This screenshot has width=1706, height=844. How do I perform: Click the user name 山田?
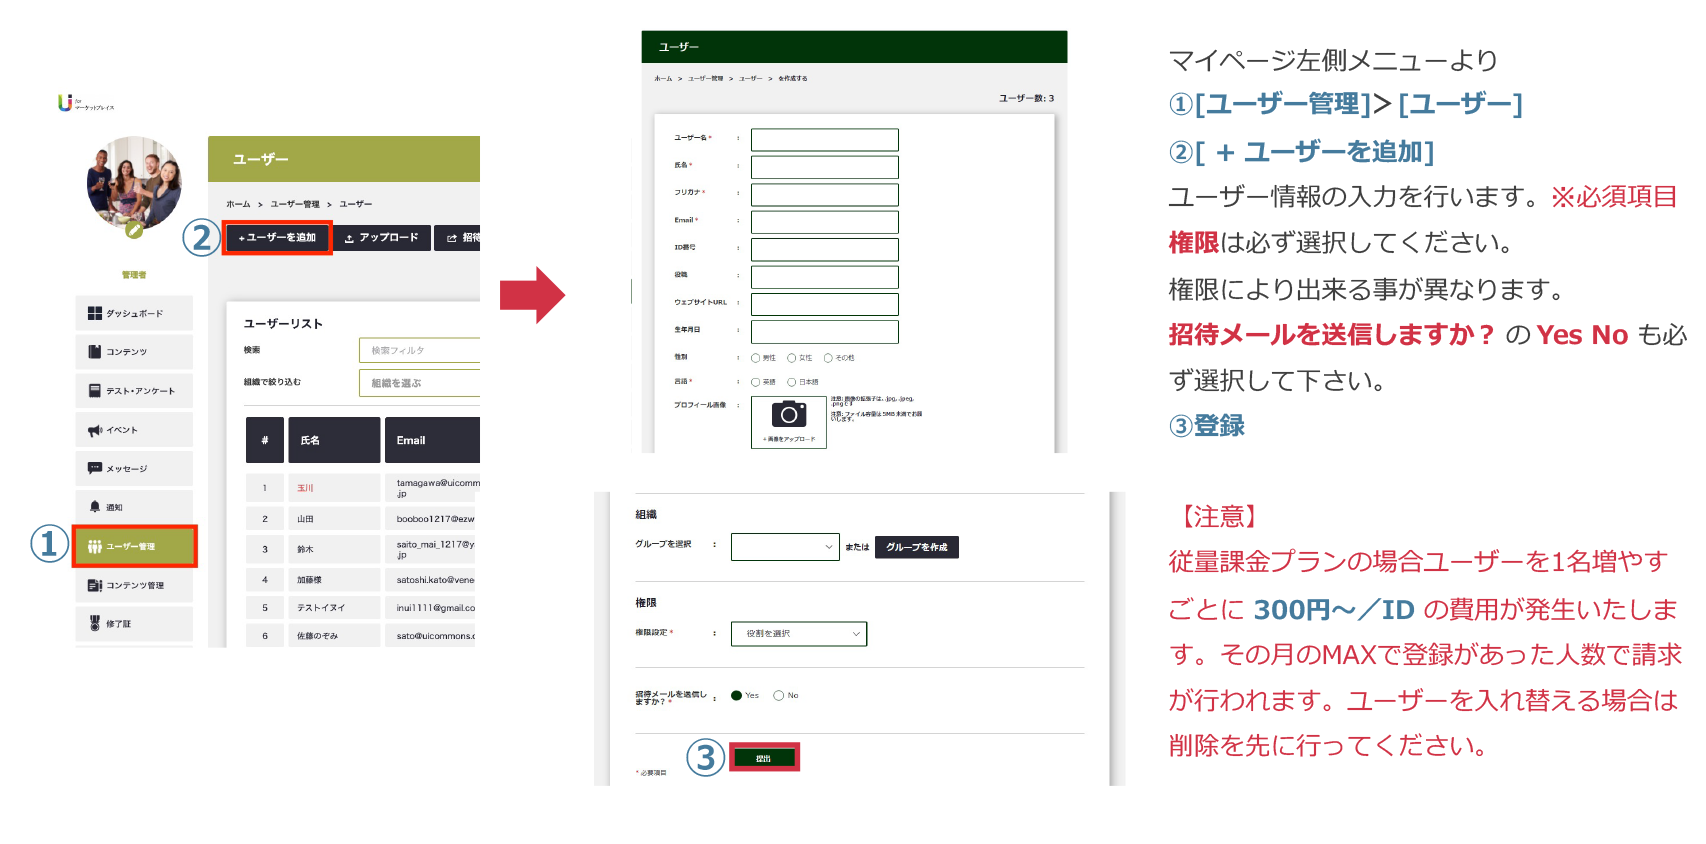pyautogui.click(x=305, y=519)
